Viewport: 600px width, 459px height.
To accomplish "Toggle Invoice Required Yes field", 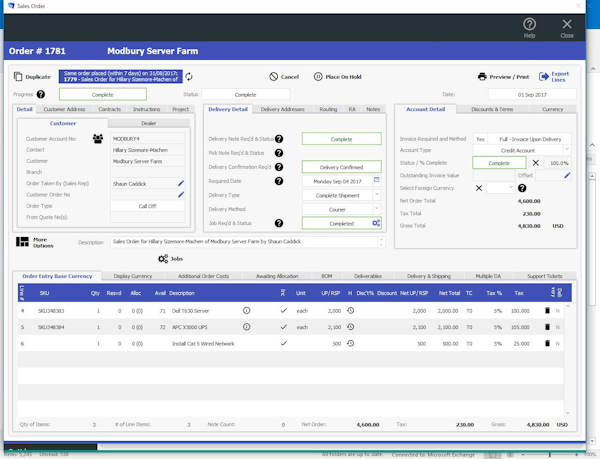I will 480,139.
